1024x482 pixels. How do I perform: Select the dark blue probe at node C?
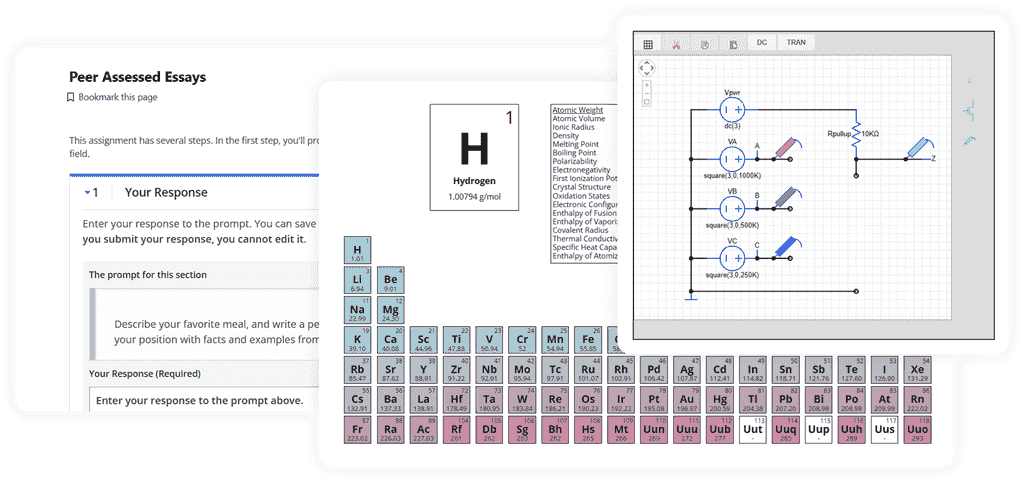786,247
